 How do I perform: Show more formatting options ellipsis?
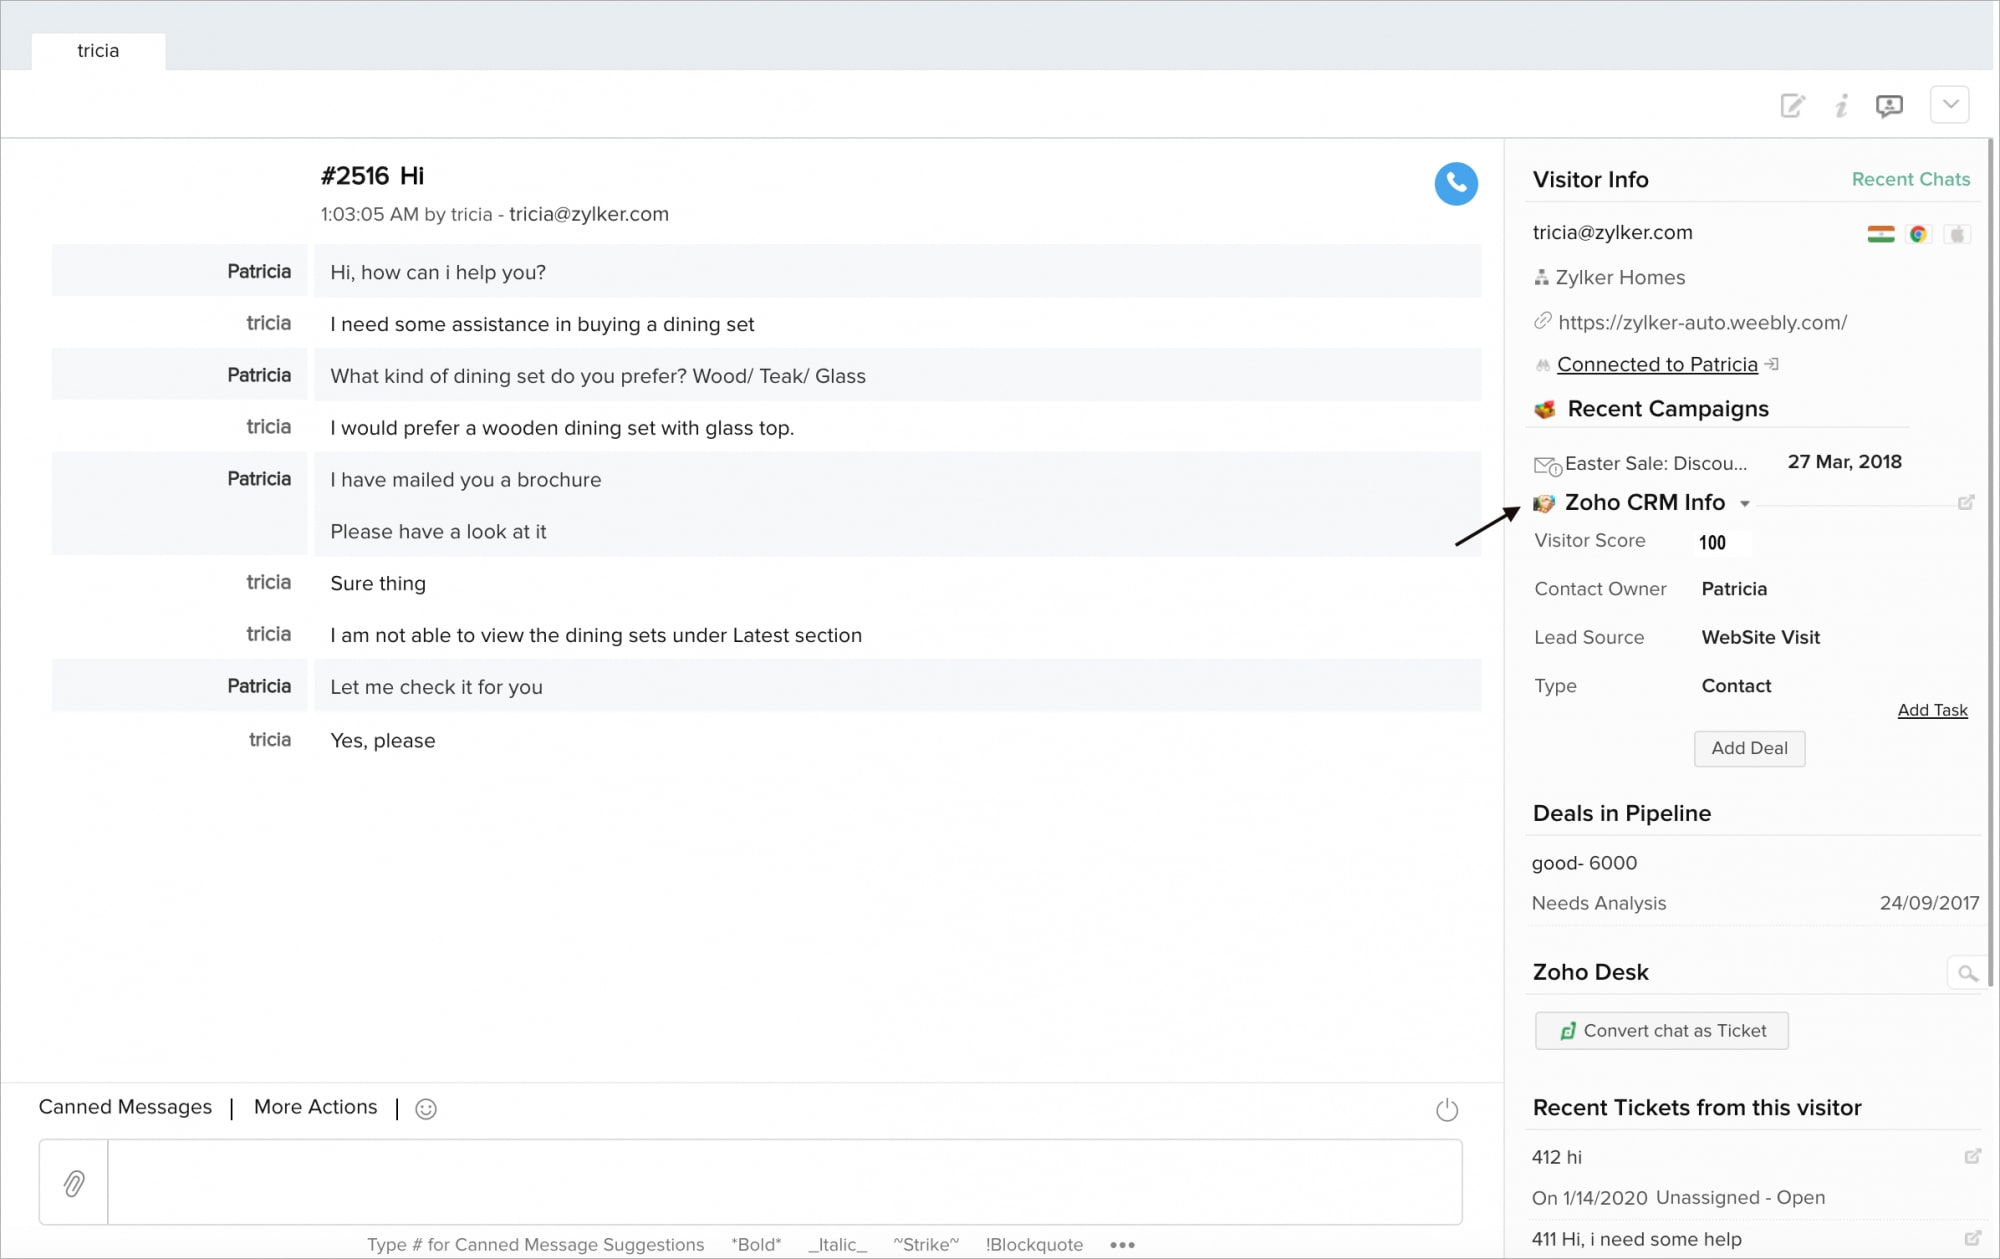tap(1122, 1245)
